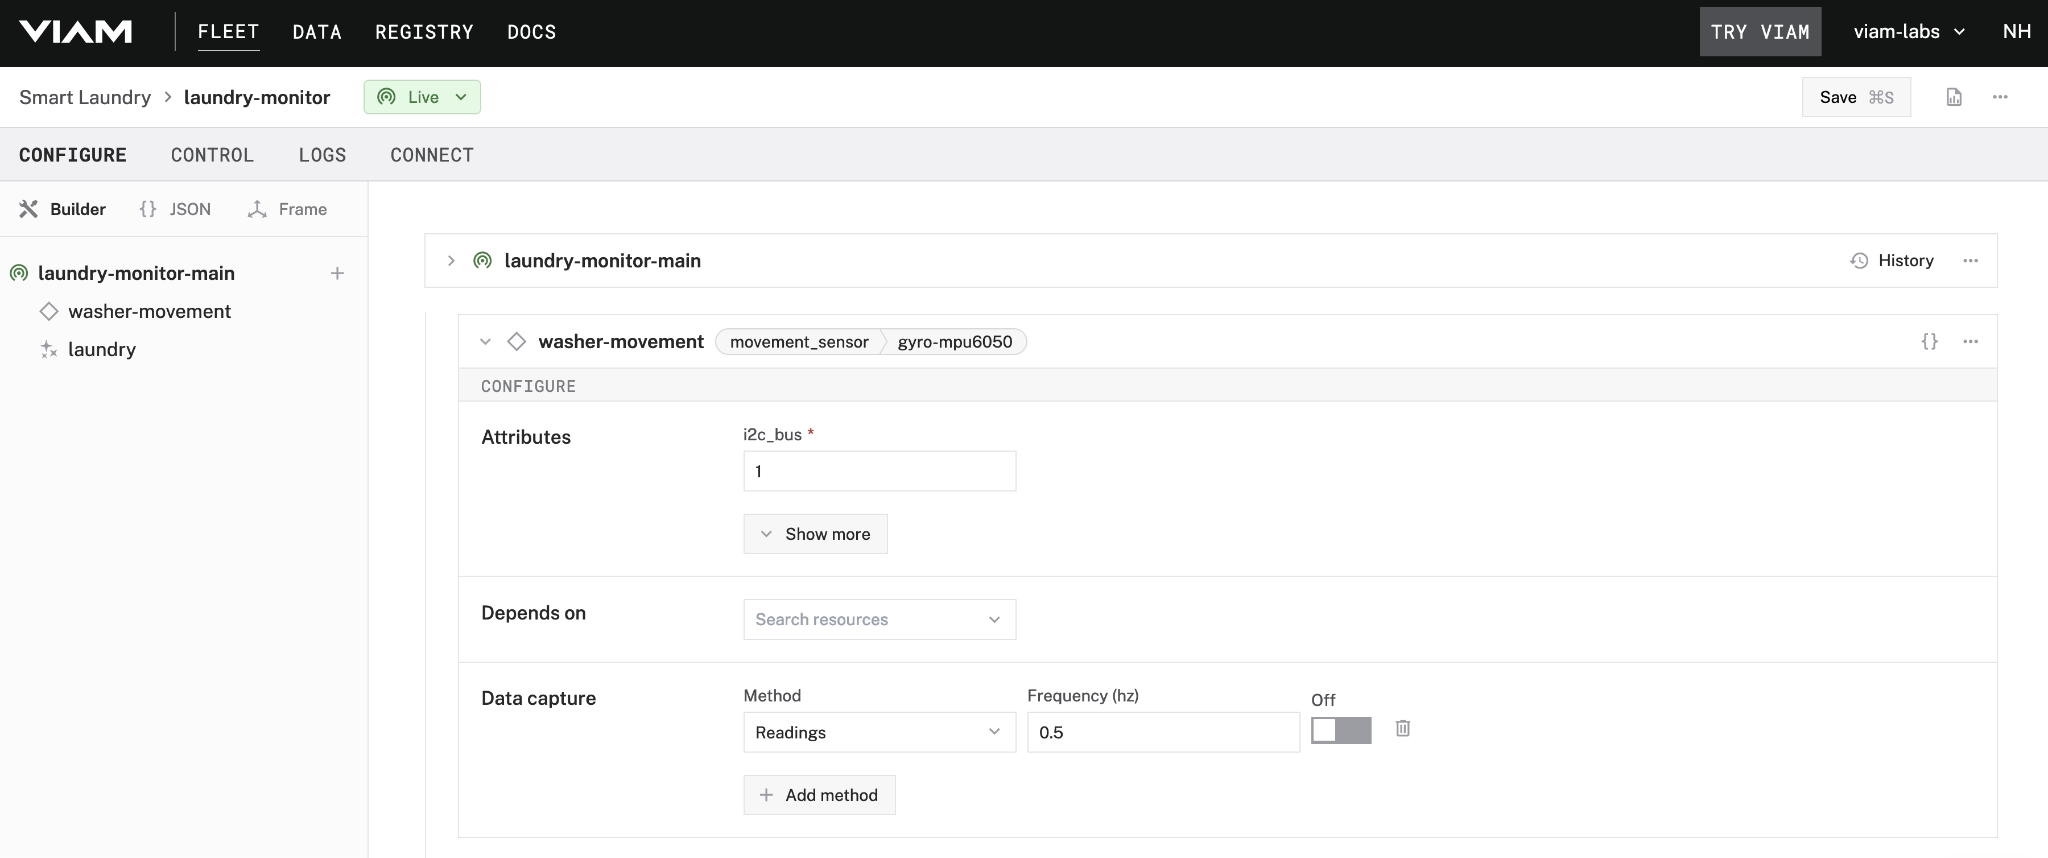Screen dimensions: 2048x858
Task: Click the diamond icon beside sidebar washer-movement
Action: [49, 311]
